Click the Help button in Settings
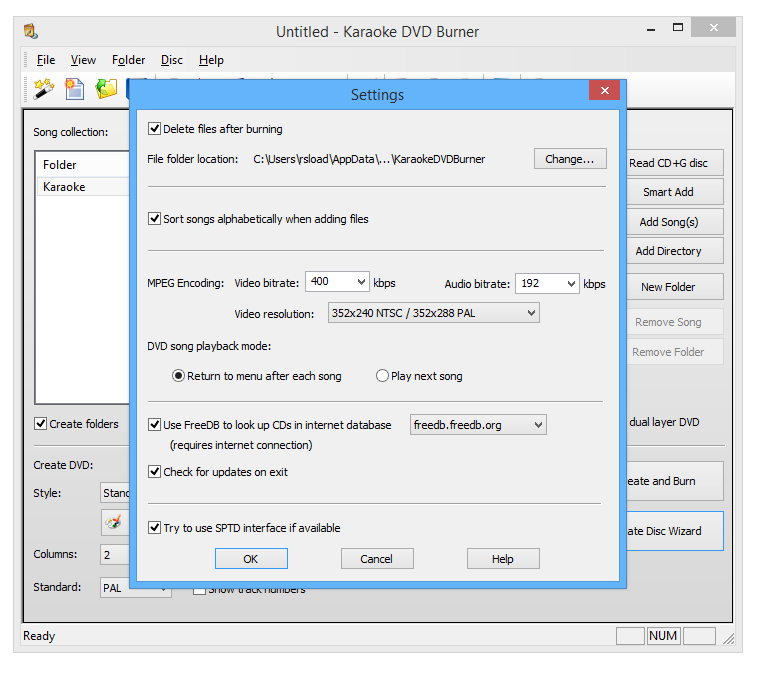The image size is (777, 681). (x=503, y=559)
